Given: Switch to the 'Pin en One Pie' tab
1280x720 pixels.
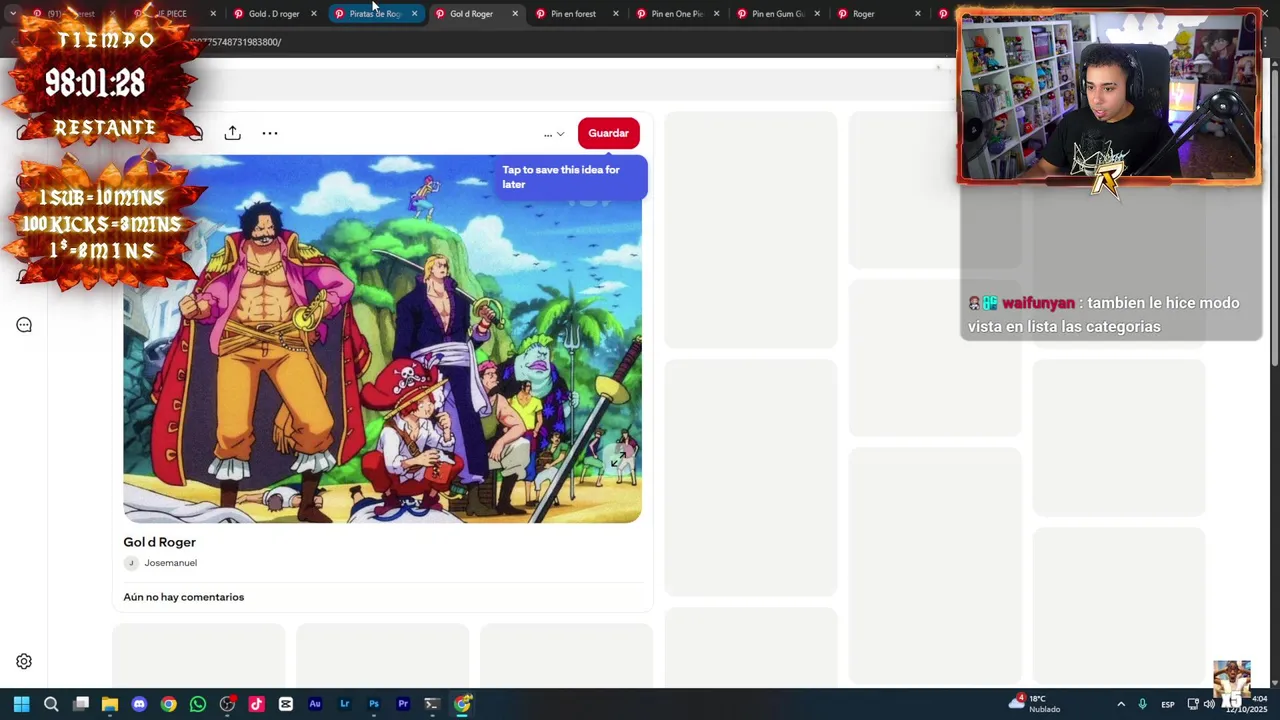Looking at the screenshot, I should [x=676, y=14].
